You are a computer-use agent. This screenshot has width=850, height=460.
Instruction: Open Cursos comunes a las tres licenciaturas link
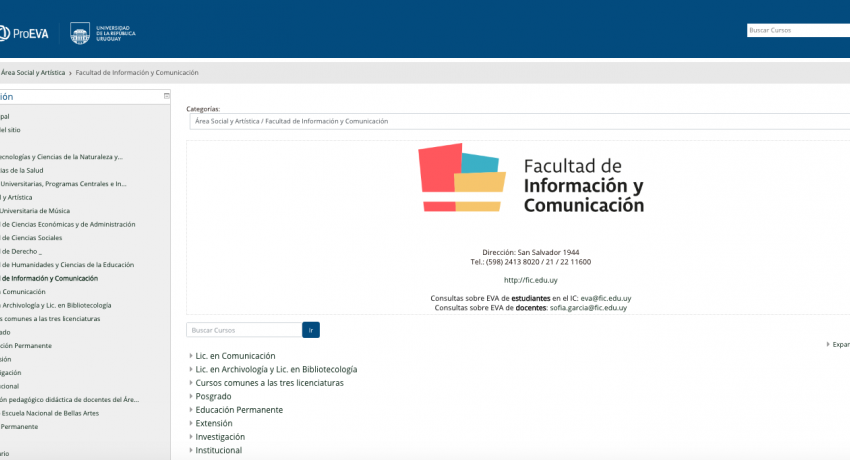coord(269,383)
